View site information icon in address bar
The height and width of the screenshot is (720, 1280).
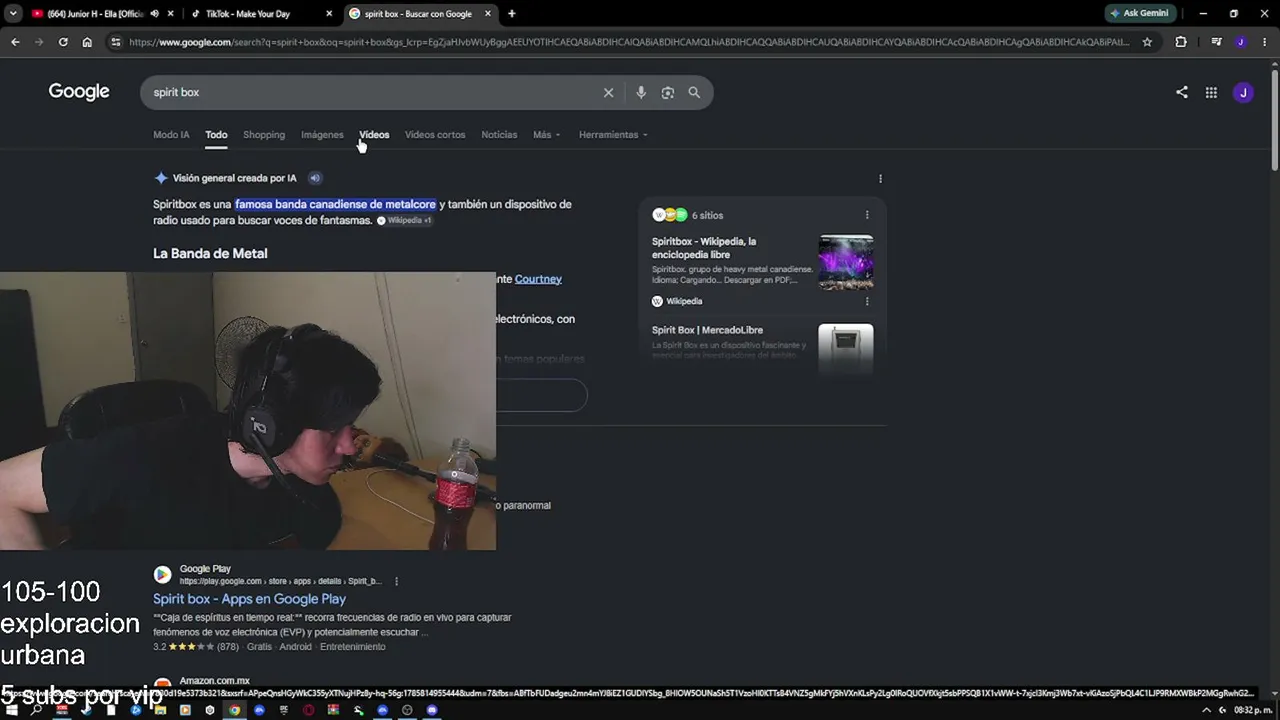tap(116, 42)
